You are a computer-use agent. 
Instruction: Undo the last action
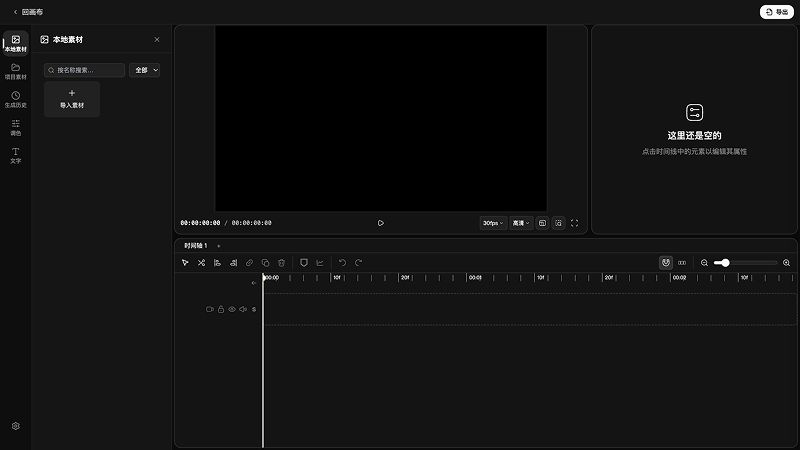342,263
